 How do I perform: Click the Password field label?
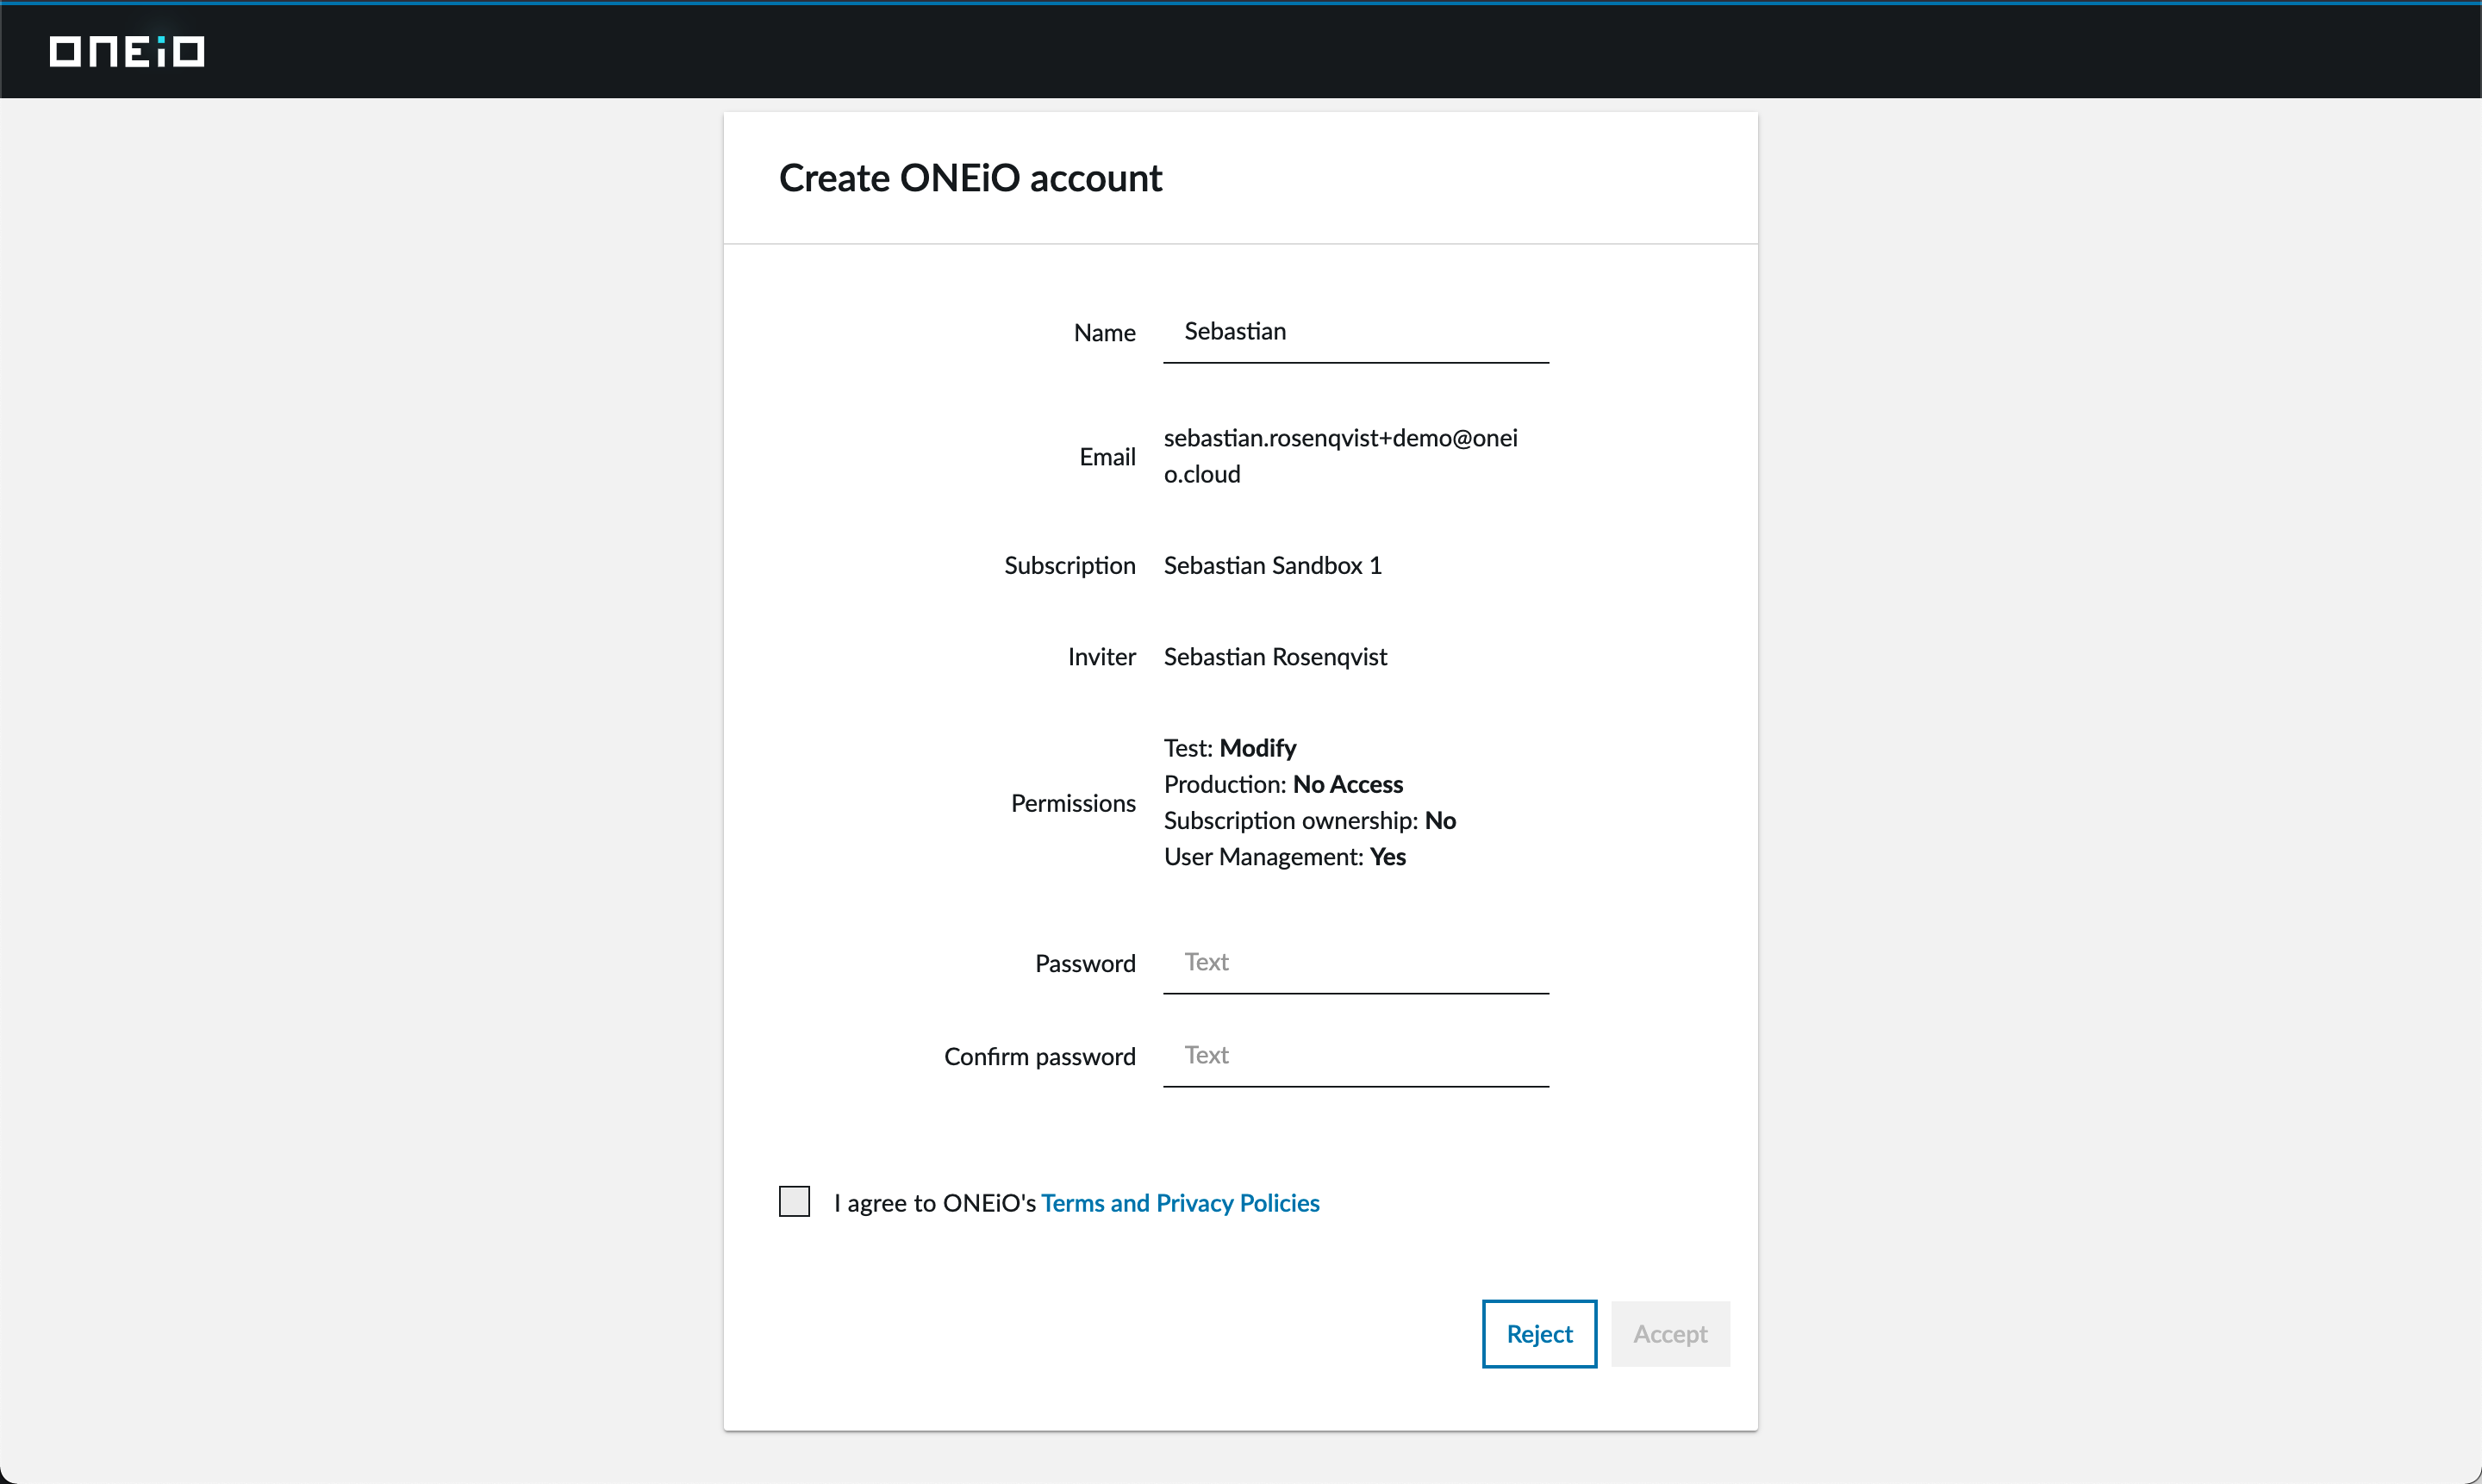1085,964
